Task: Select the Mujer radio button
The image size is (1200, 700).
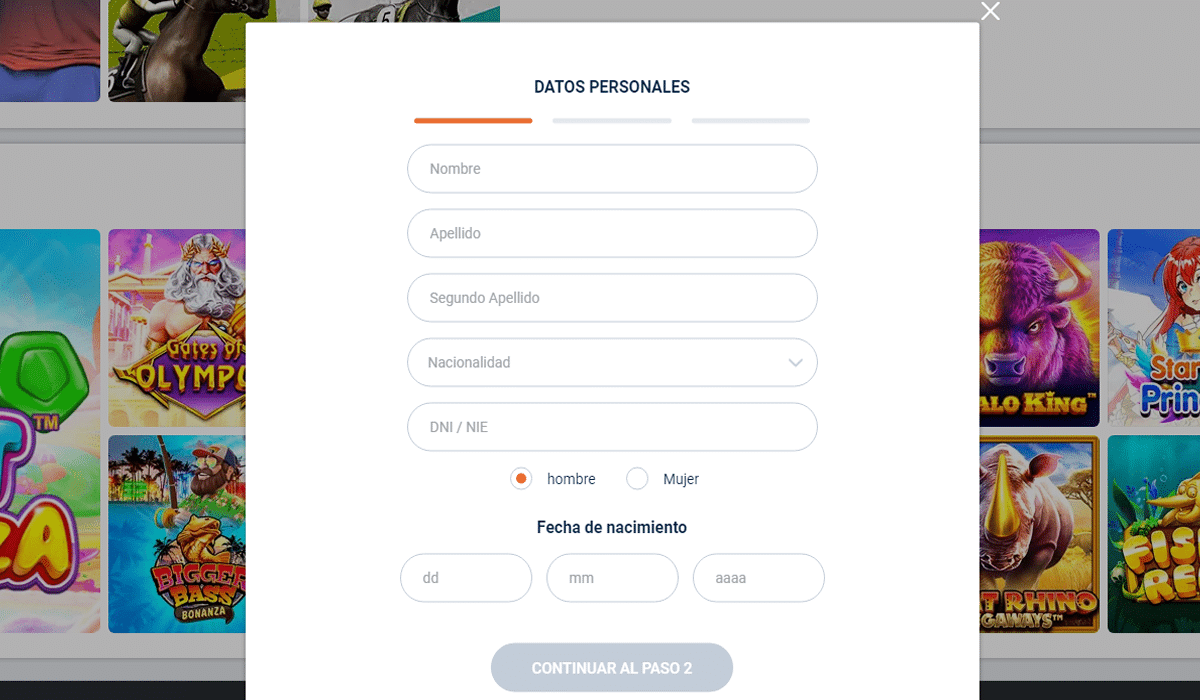Action: pos(637,479)
